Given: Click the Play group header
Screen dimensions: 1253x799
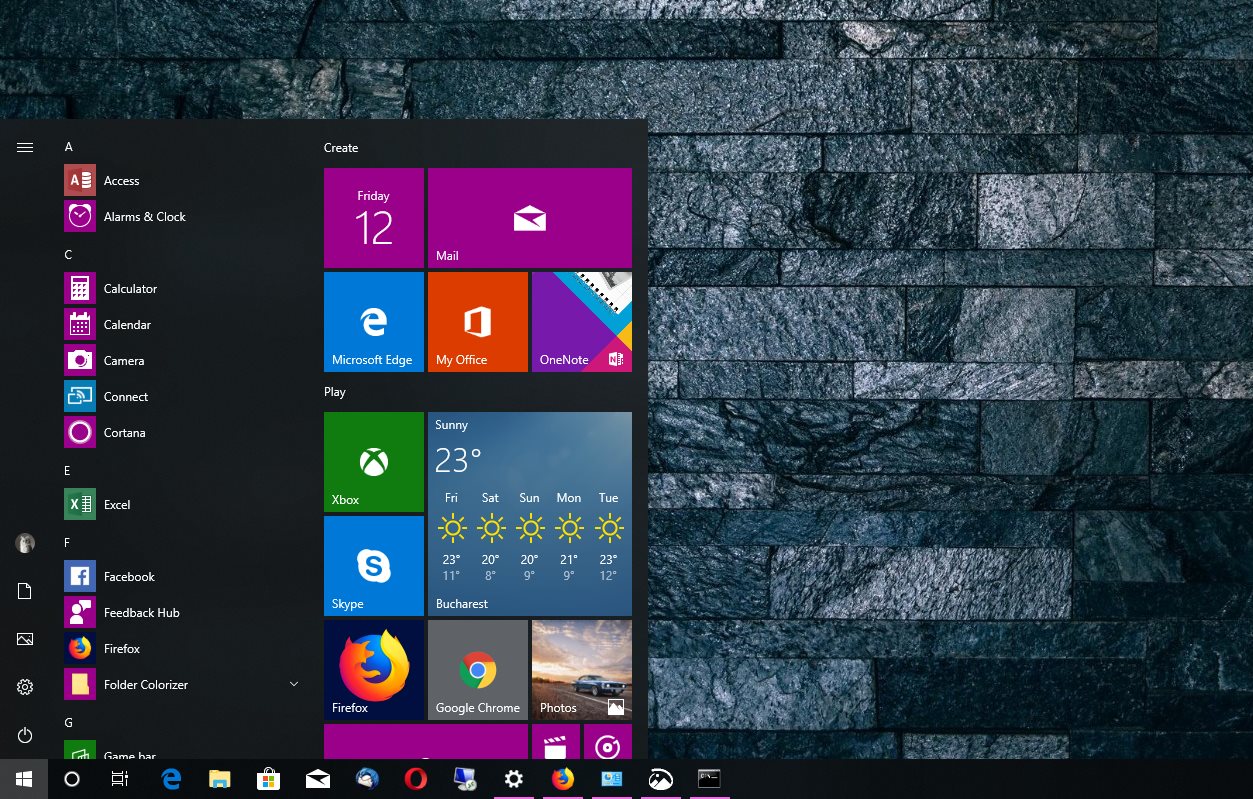Looking at the screenshot, I should click(335, 392).
